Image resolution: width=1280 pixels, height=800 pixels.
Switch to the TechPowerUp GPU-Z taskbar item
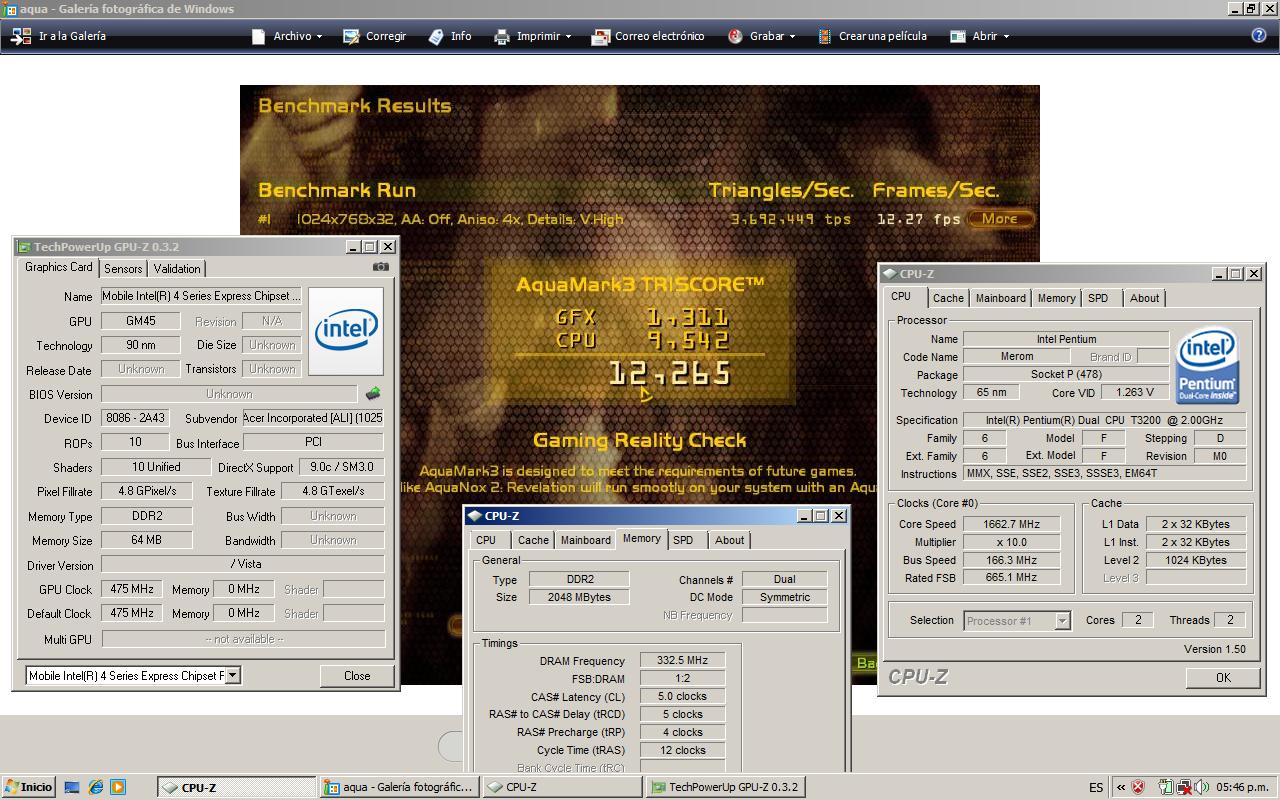[725, 787]
